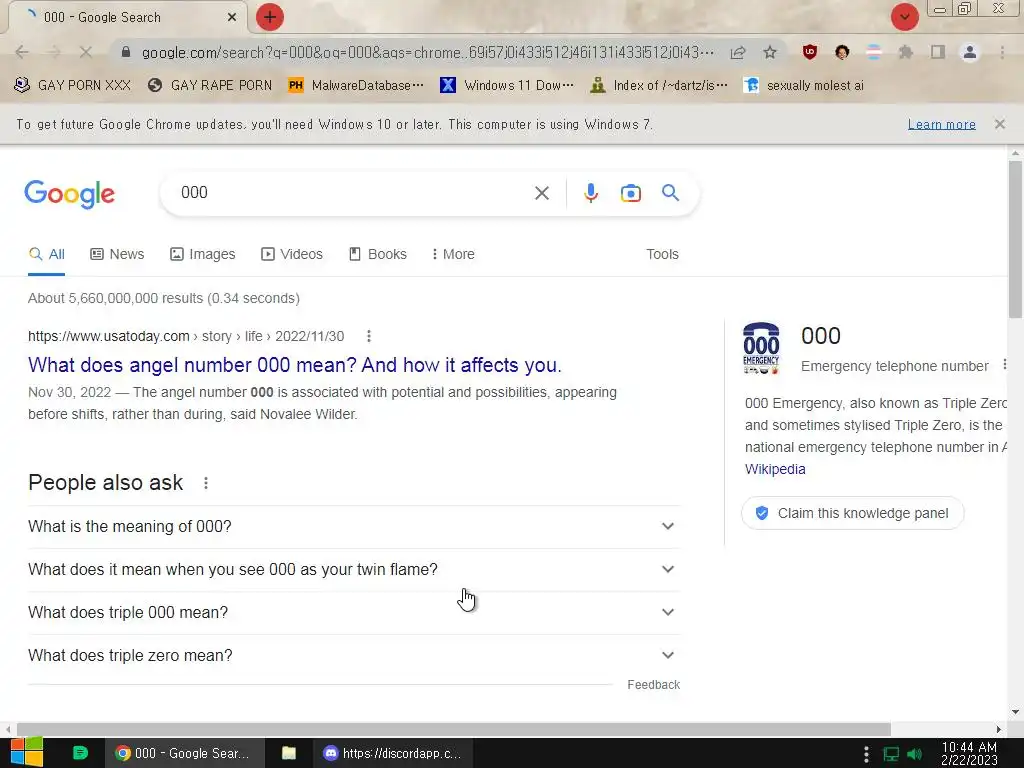Click the 000 Emergency logo thumbnail
The width and height of the screenshot is (1024, 768).
761,348
